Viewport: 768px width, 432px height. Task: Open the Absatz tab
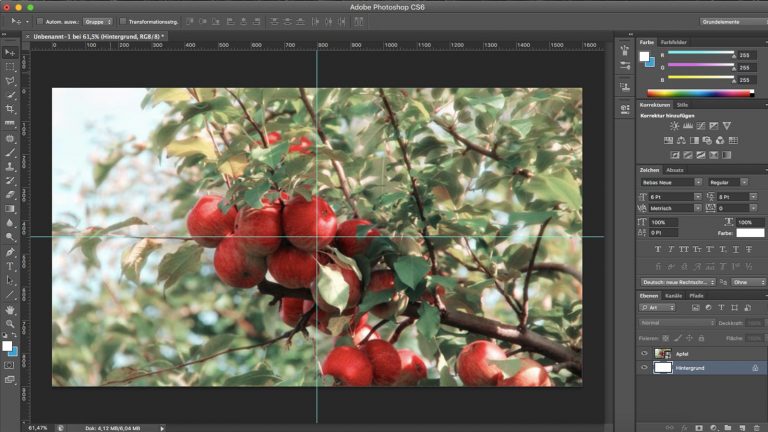pyautogui.click(x=675, y=170)
